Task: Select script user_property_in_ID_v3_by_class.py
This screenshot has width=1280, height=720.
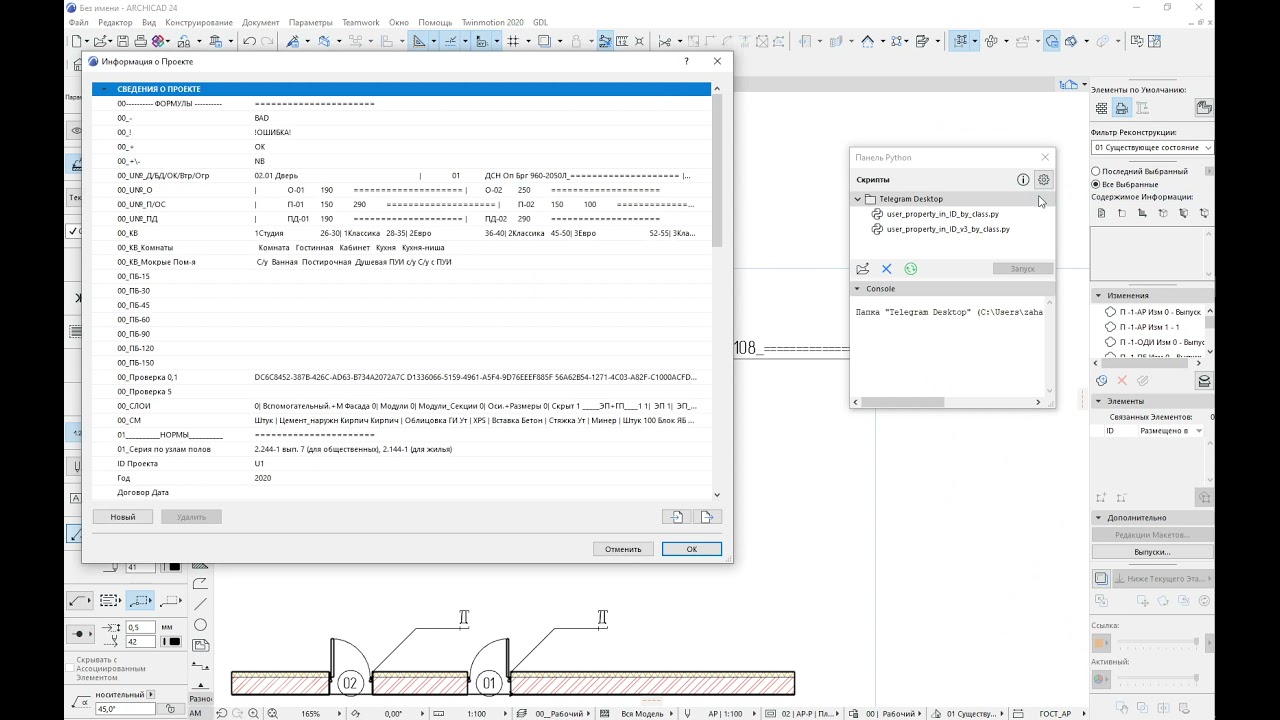Action: pyautogui.click(x=948, y=229)
